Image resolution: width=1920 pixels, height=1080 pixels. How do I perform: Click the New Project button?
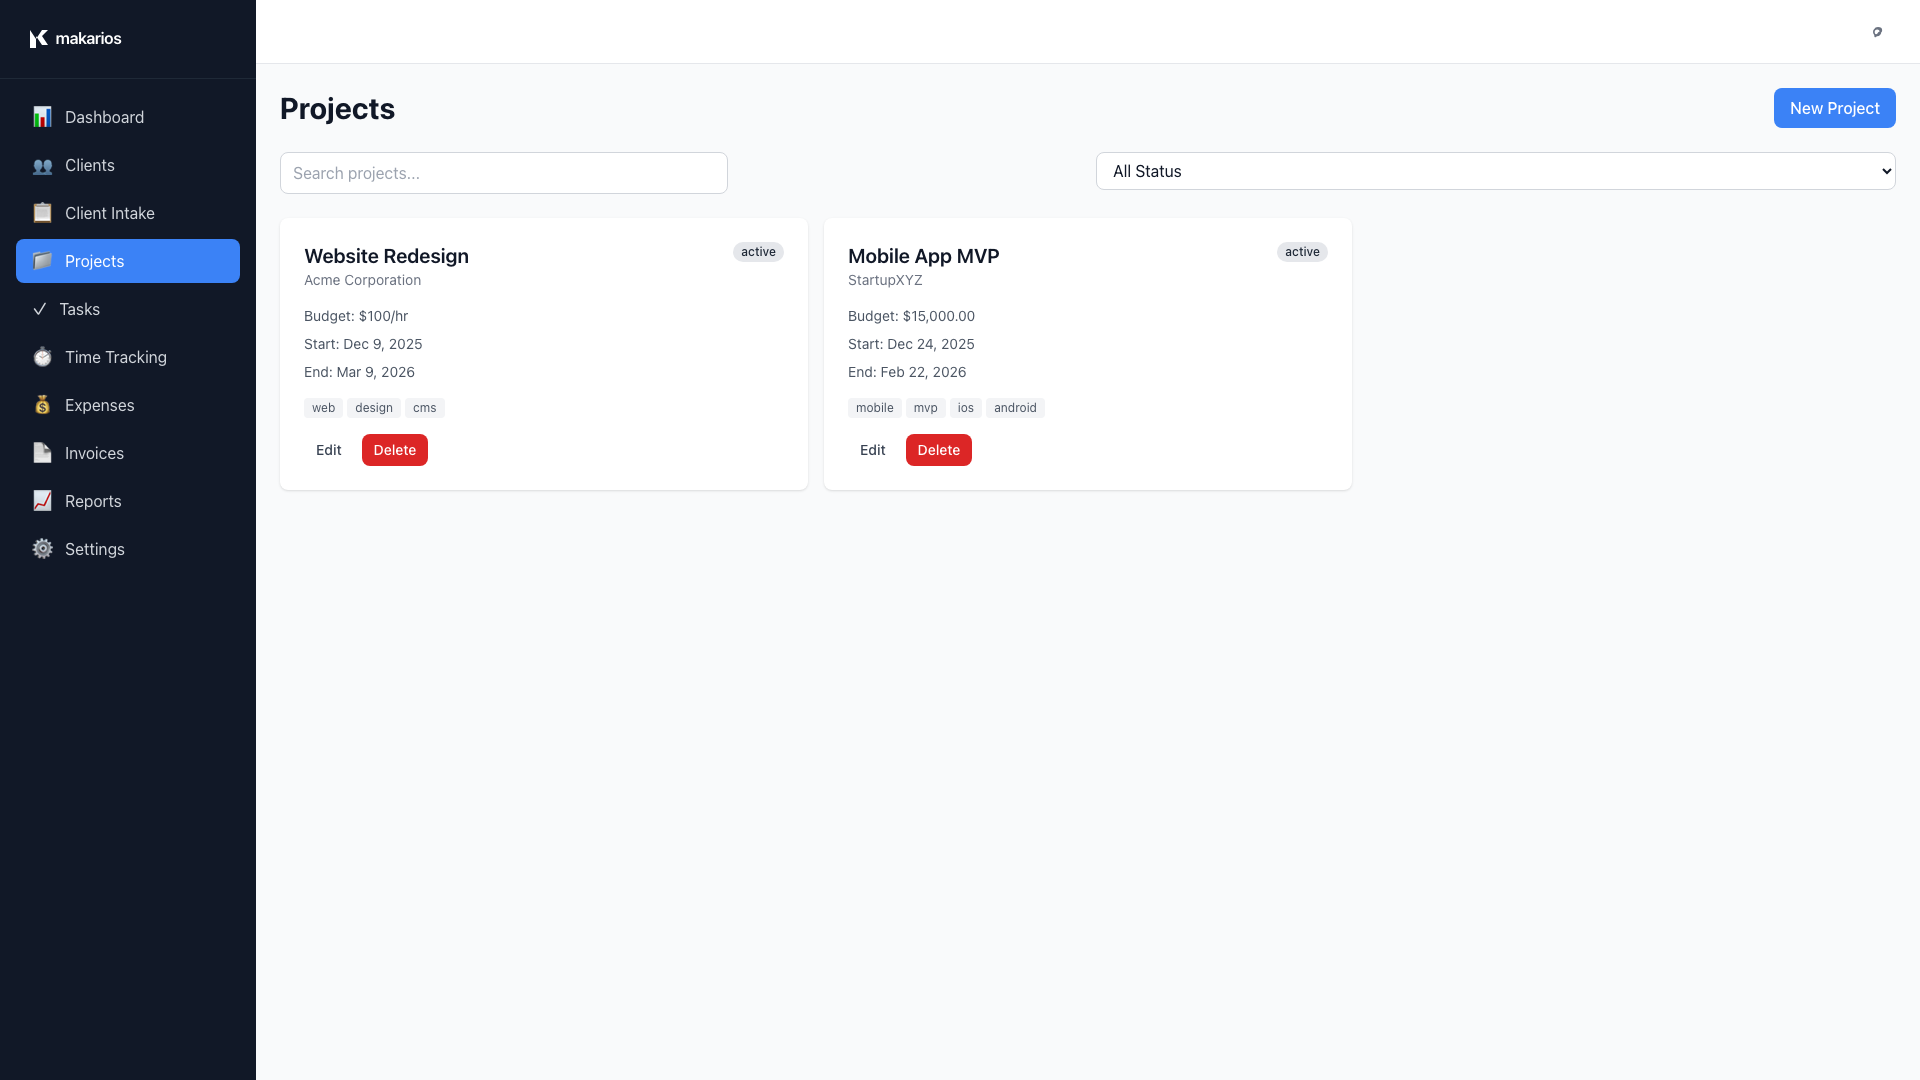[x=1834, y=108]
